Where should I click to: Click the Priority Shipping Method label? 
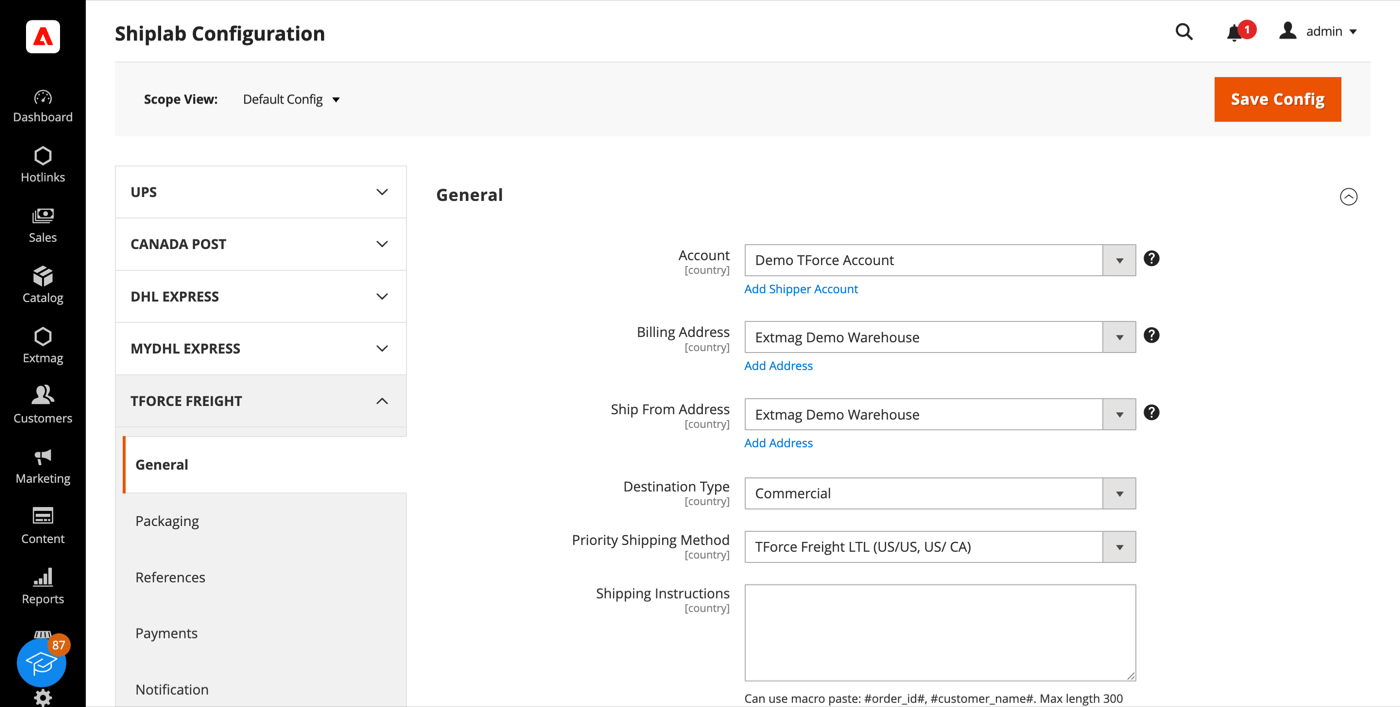pos(651,540)
